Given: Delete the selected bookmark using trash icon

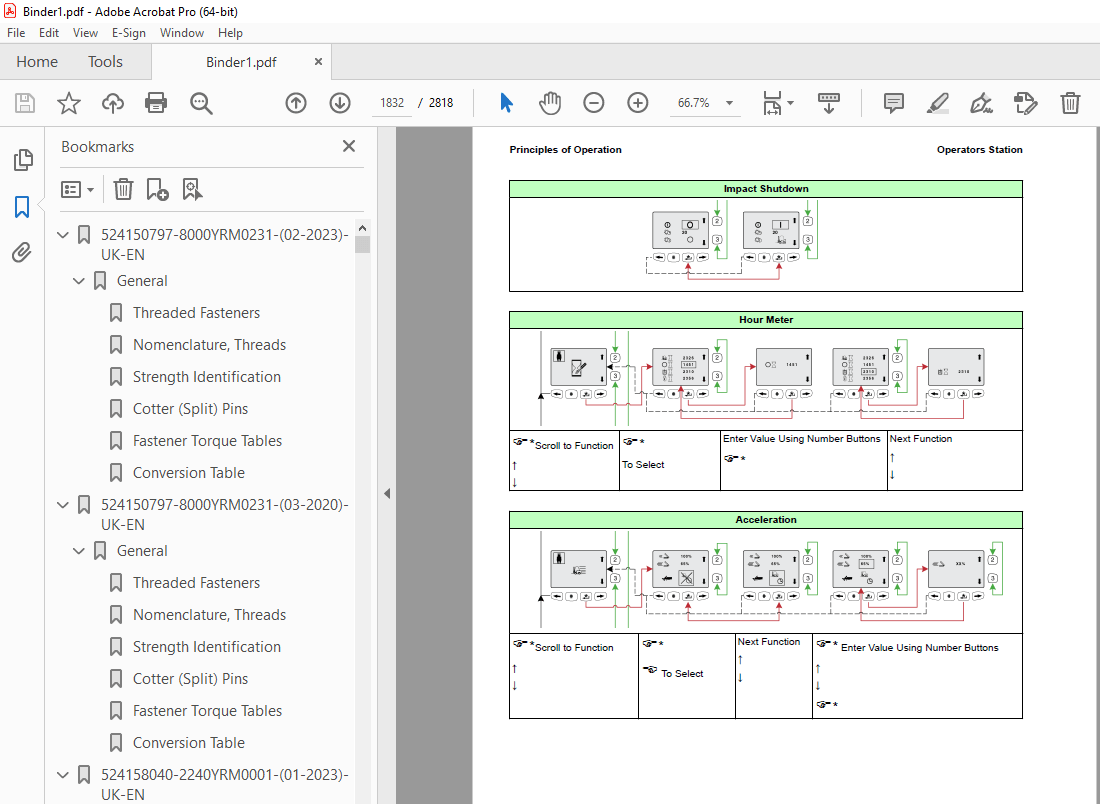Looking at the screenshot, I should coord(122,189).
